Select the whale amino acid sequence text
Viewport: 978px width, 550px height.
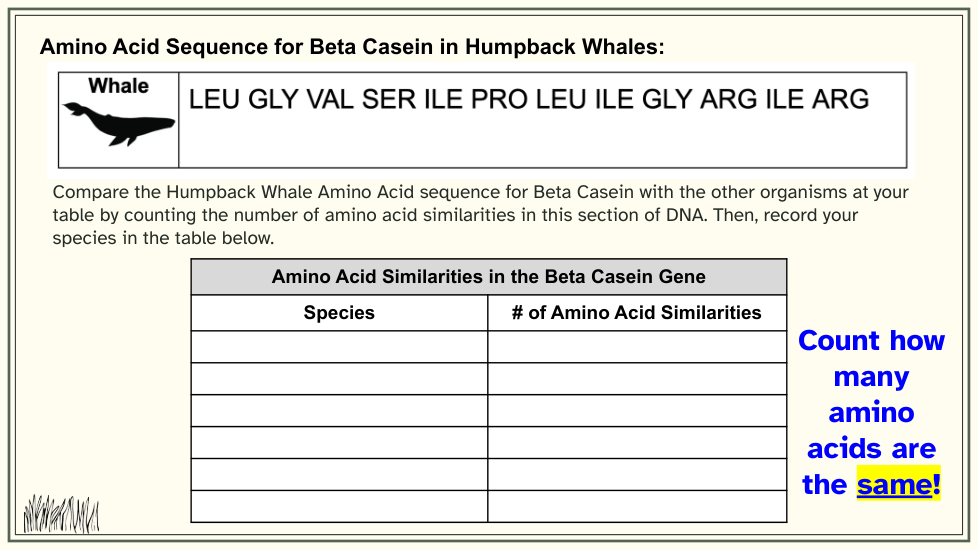[529, 99]
